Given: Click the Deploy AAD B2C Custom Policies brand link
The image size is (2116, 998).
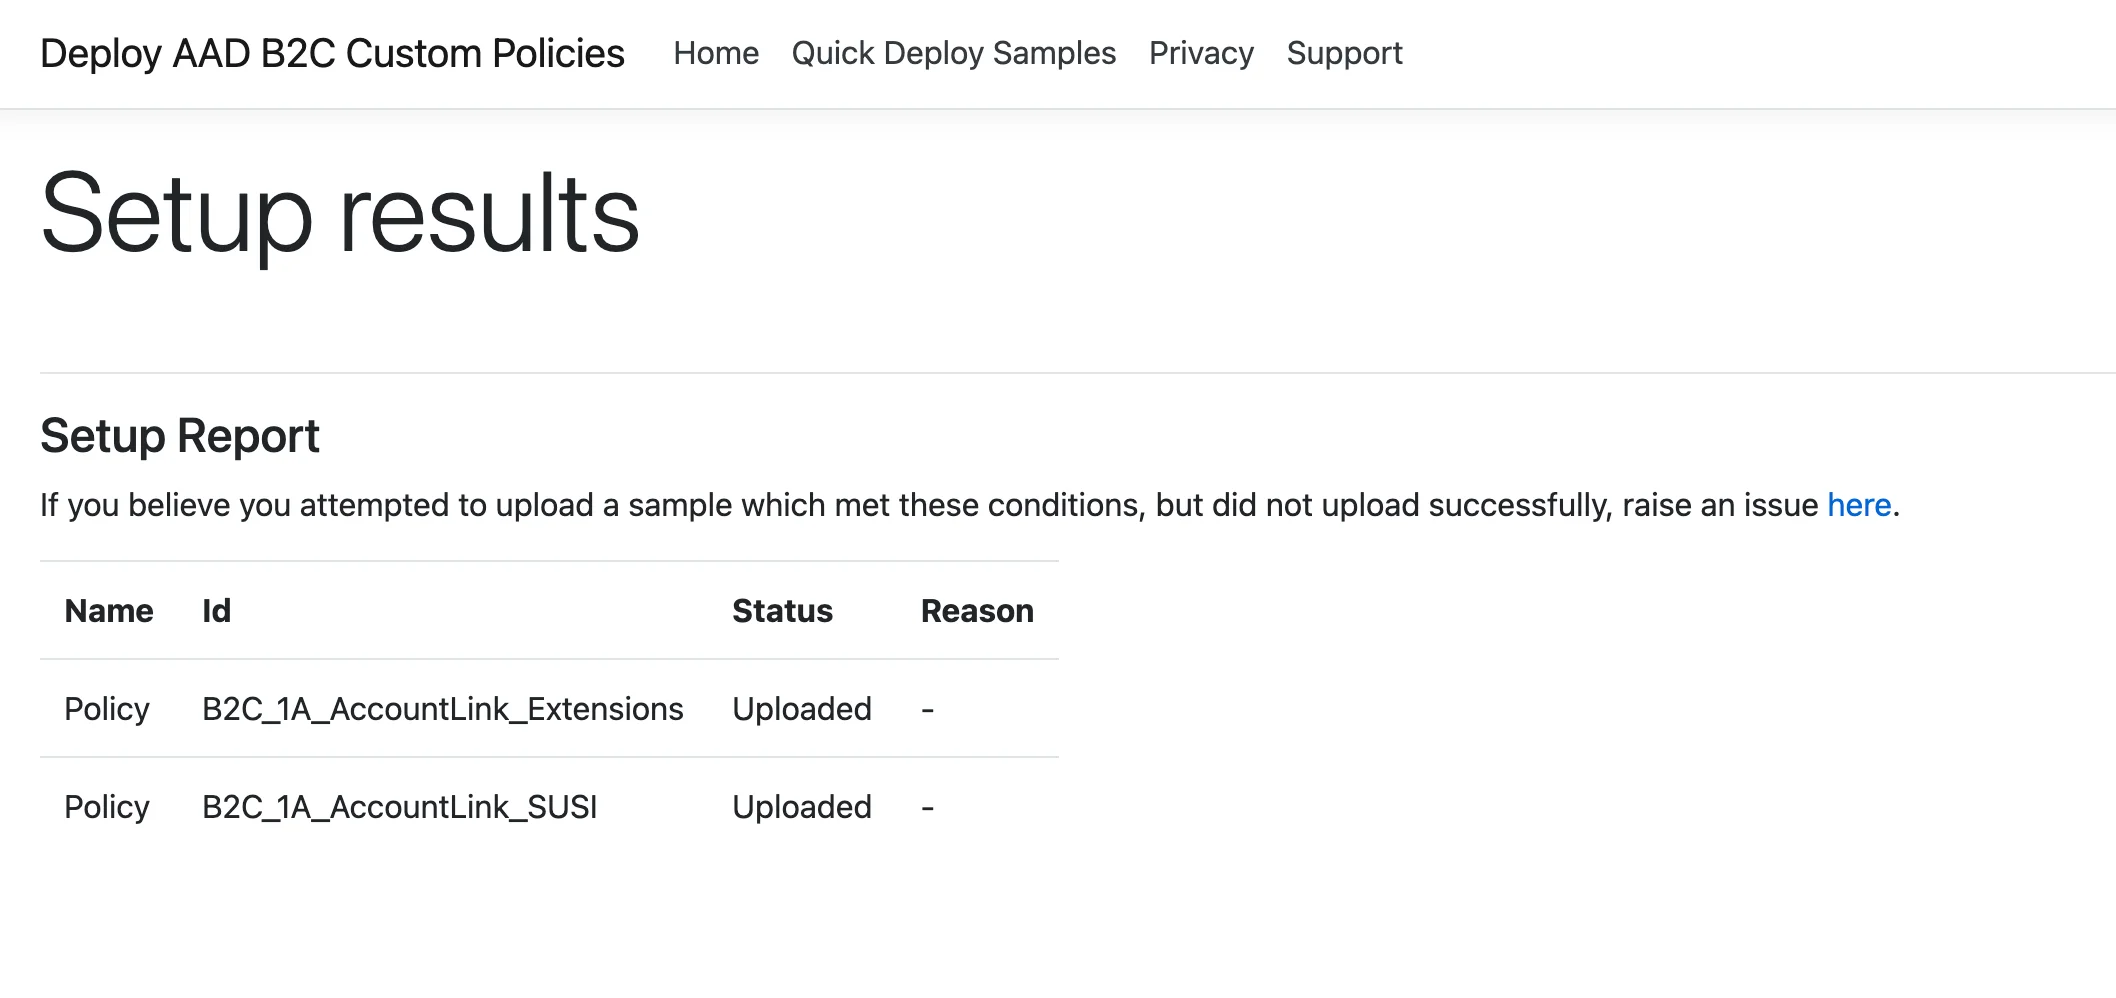Looking at the screenshot, I should pos(332,54).
